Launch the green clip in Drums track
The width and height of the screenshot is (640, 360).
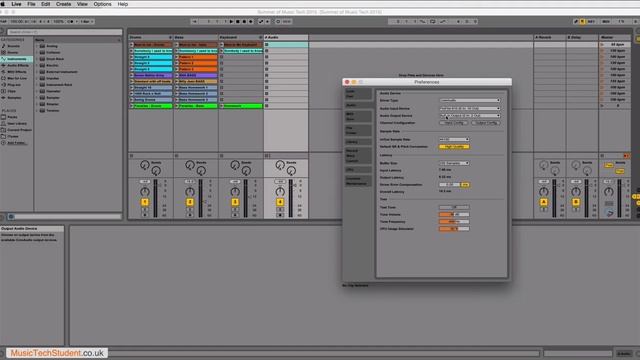131,106
